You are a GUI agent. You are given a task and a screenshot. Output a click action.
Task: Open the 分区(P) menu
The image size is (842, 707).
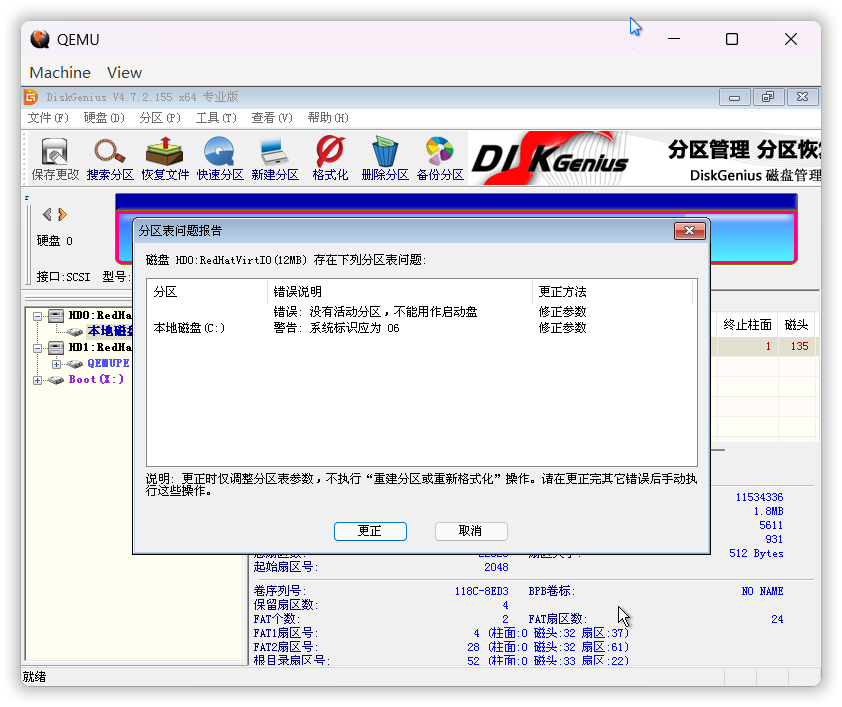(160, 118)
